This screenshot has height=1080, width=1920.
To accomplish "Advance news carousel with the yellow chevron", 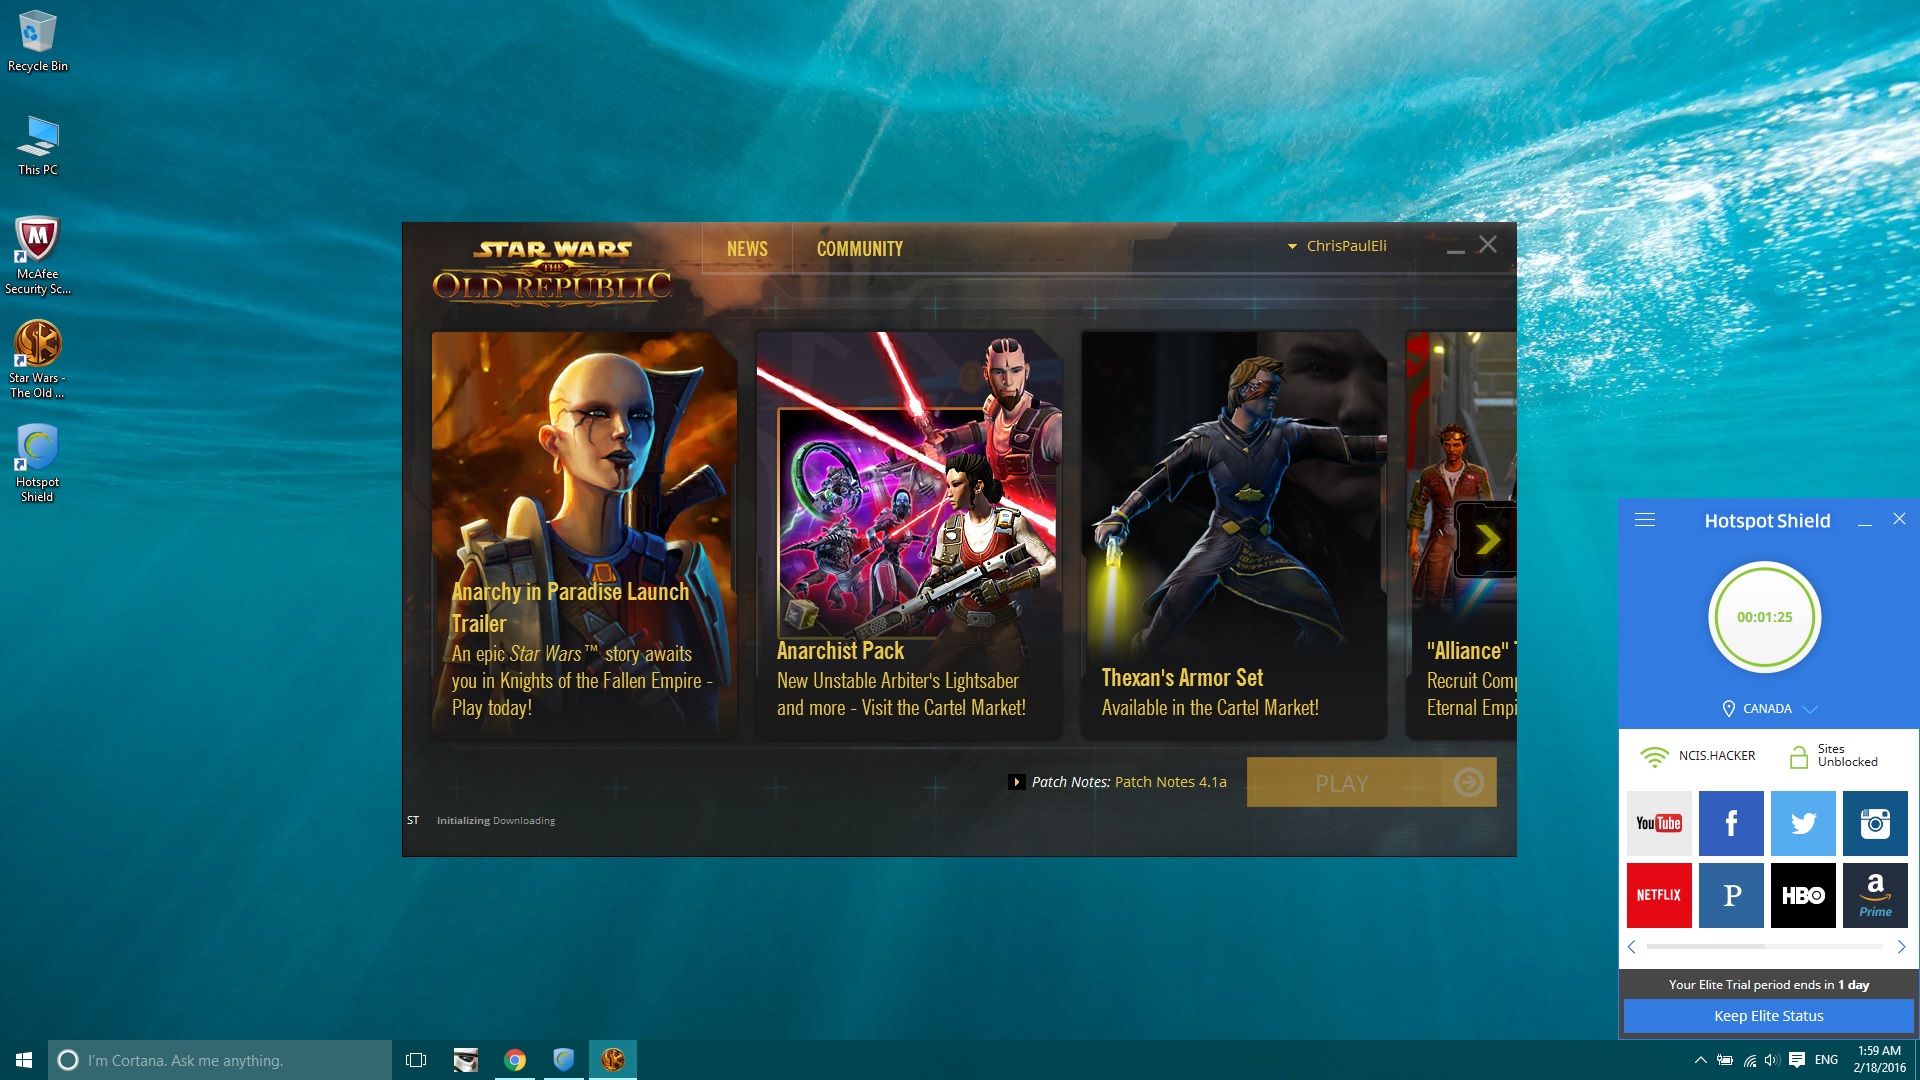I will (x=1487, y=540).
